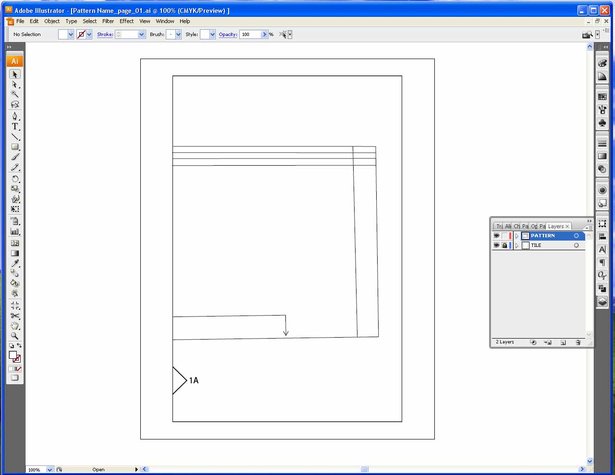This screenshot has height=475, width=615.
Task: Toggle lock box on PATTERN layer
Action: (504, 236)
